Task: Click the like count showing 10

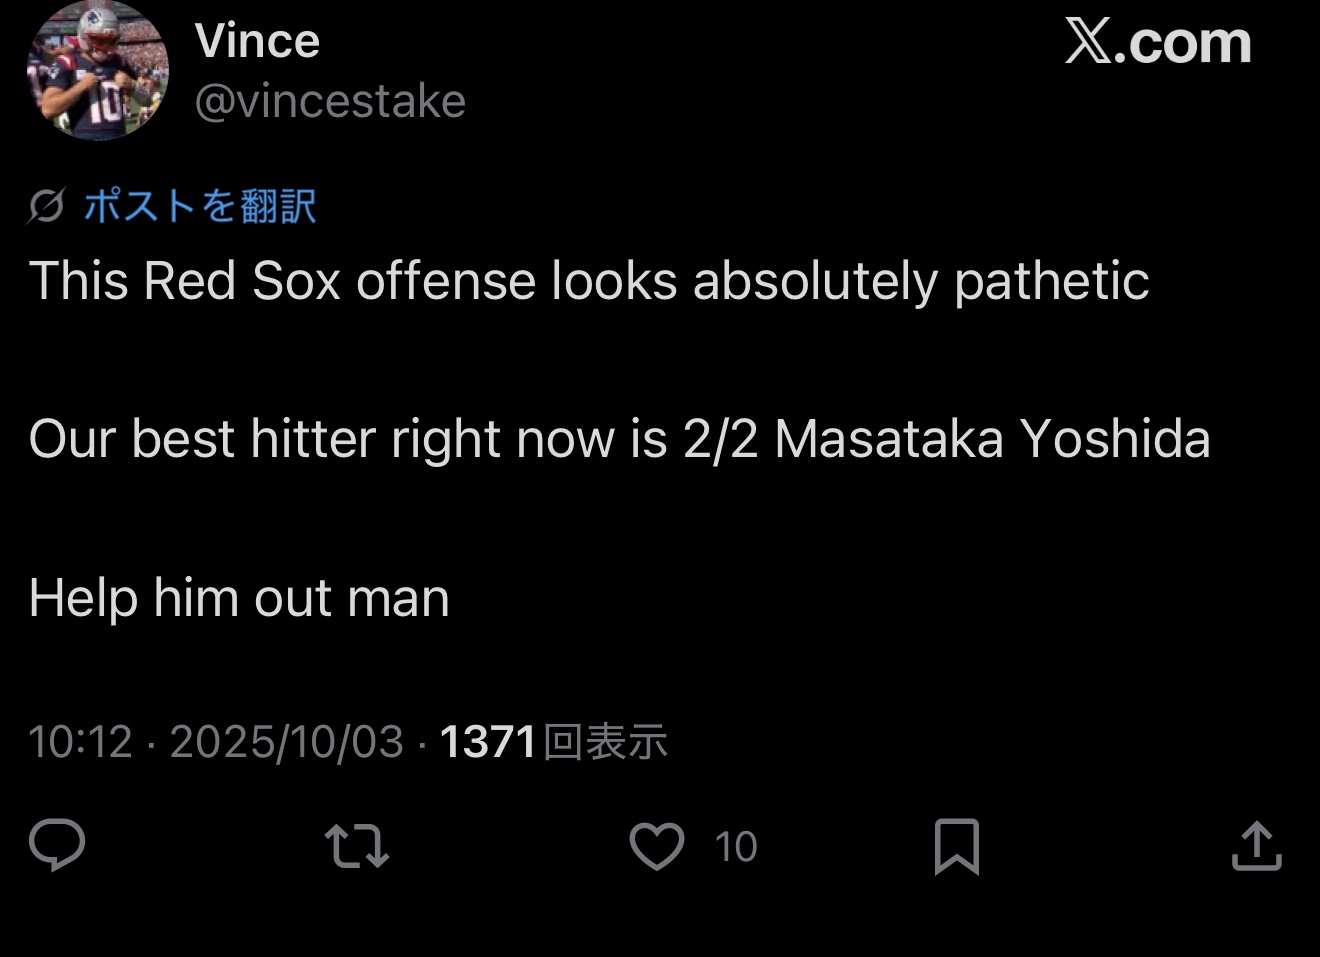Action: pyautogui.click(x=736, y=847)
